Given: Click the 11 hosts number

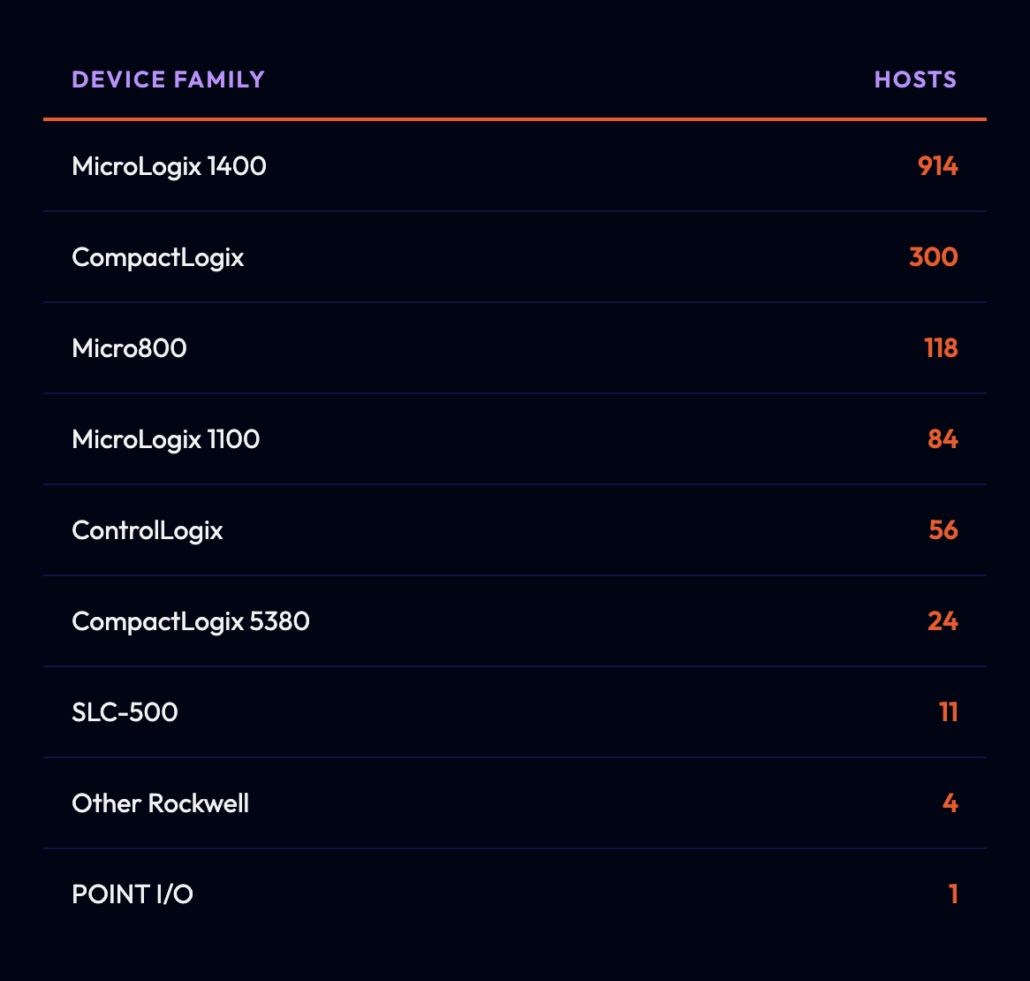Looking at the screenshot, I should [x=949, y=712].
